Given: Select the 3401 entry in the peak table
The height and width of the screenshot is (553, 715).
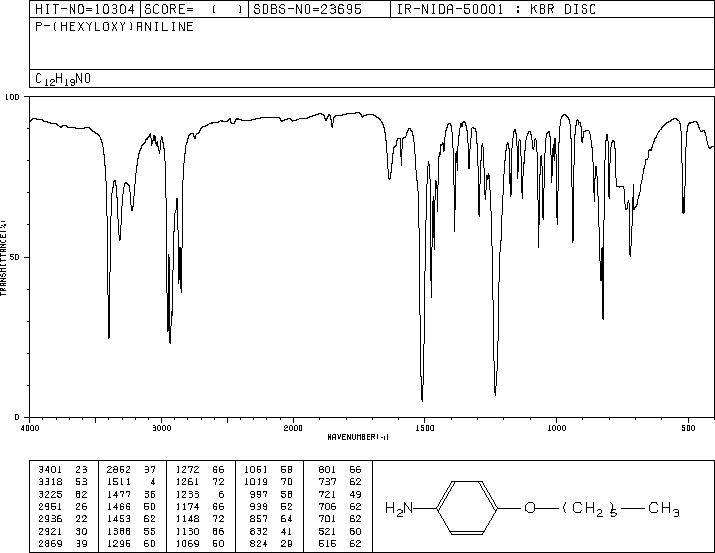Looking at the screenshot, I should pos(50,470).
